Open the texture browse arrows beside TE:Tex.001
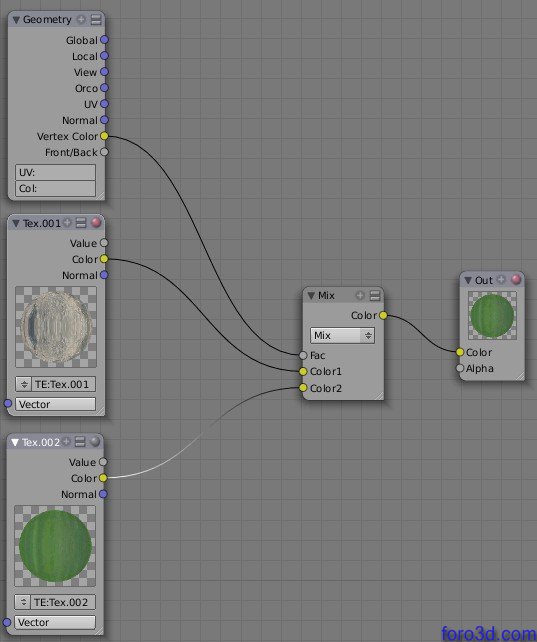The width and height of the screenshot is (537, 642). [24, 384]
